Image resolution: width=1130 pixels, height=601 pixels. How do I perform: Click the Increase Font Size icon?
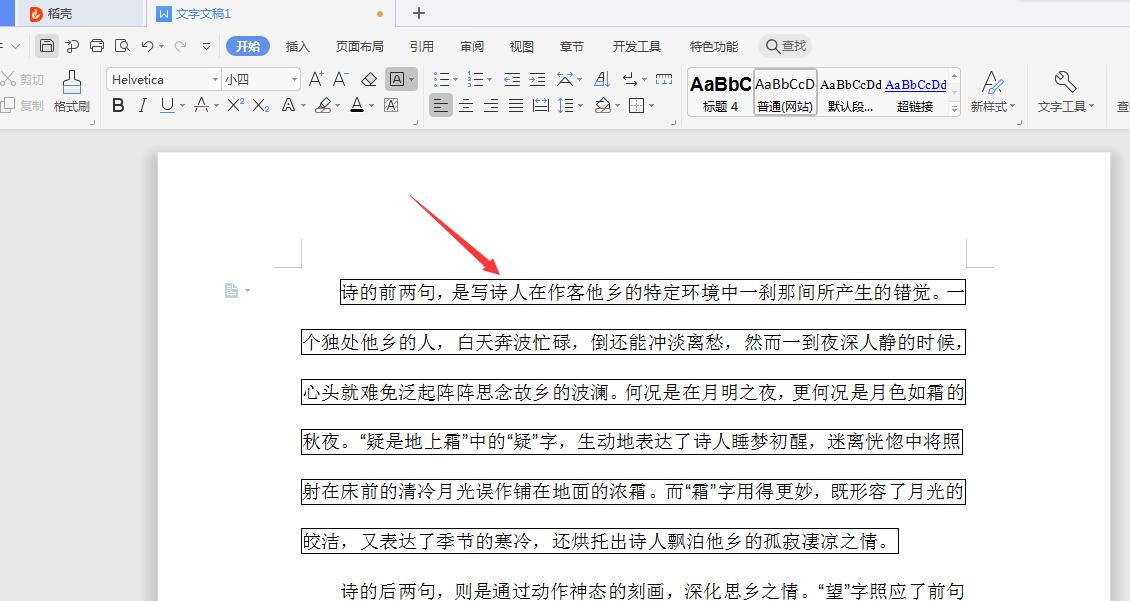tap(314, 79)
